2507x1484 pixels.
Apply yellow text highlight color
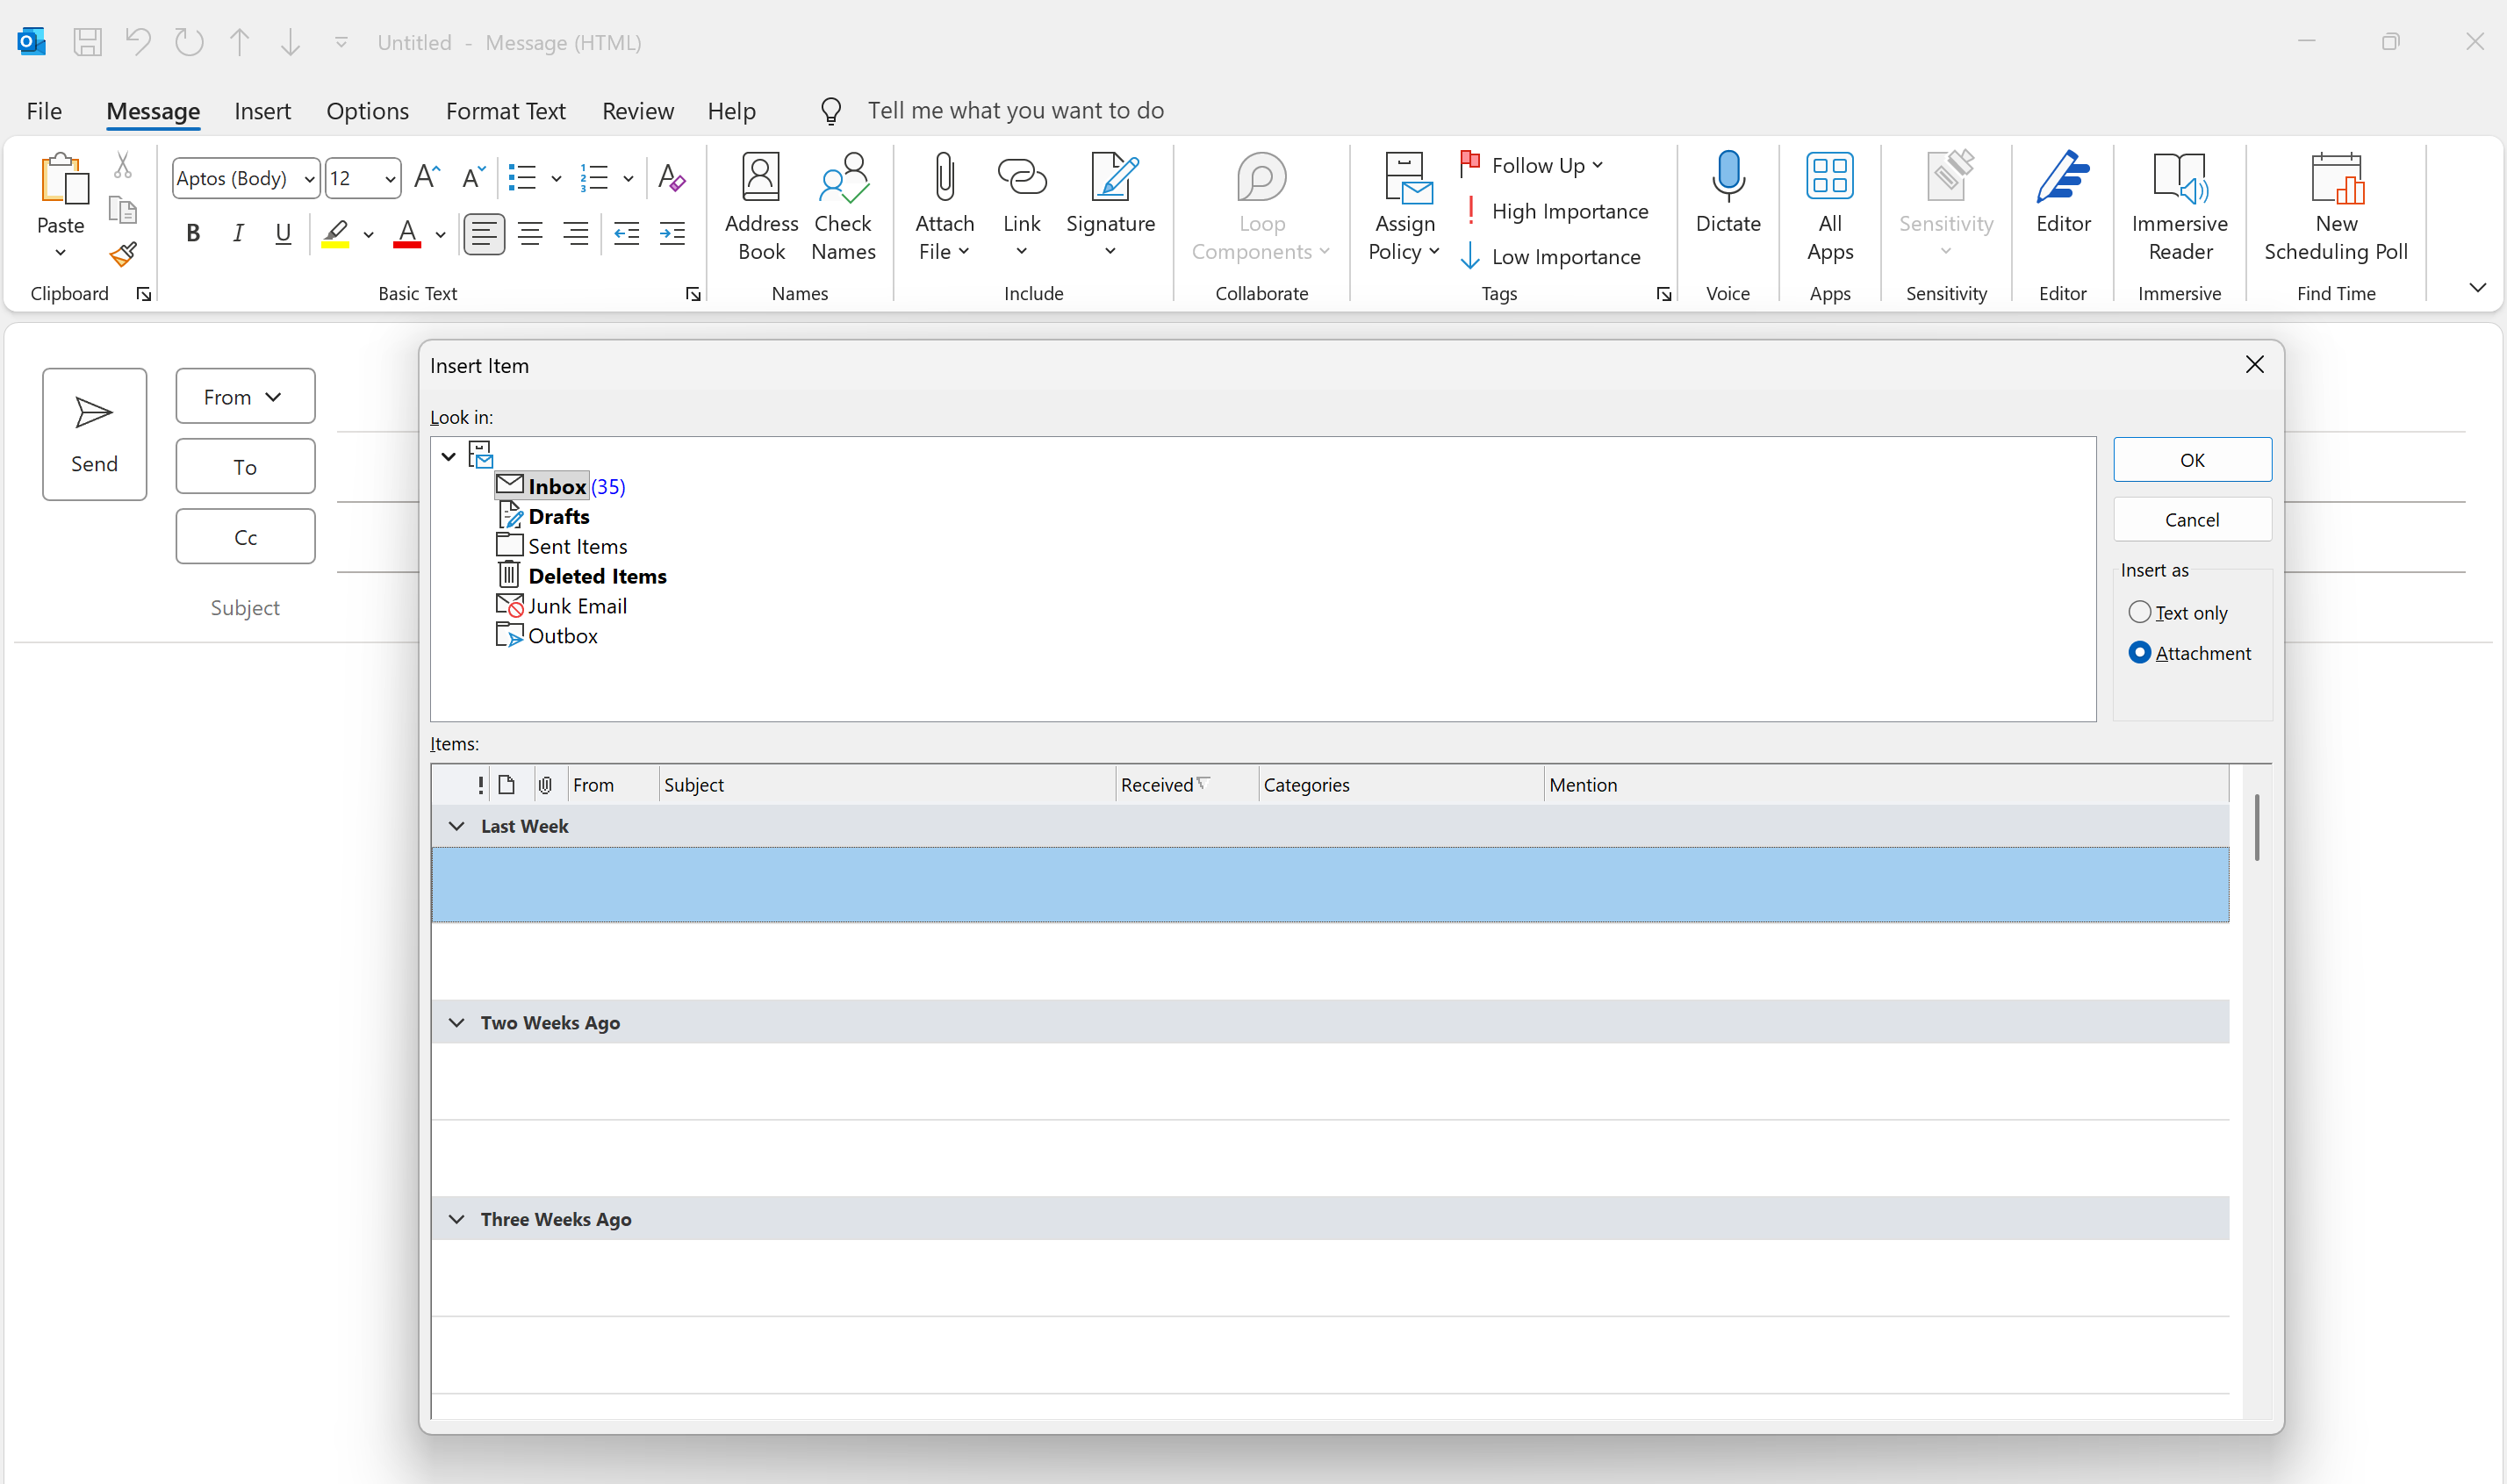[335, 234]
